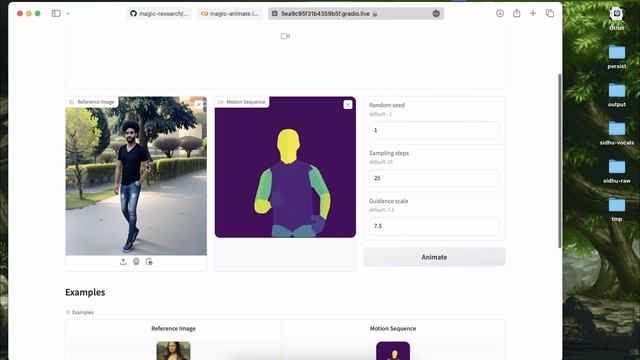Click the page options button in address bar
Image resolution: width=640 pixels, height=360 pixels.
(x=436, y=13)
